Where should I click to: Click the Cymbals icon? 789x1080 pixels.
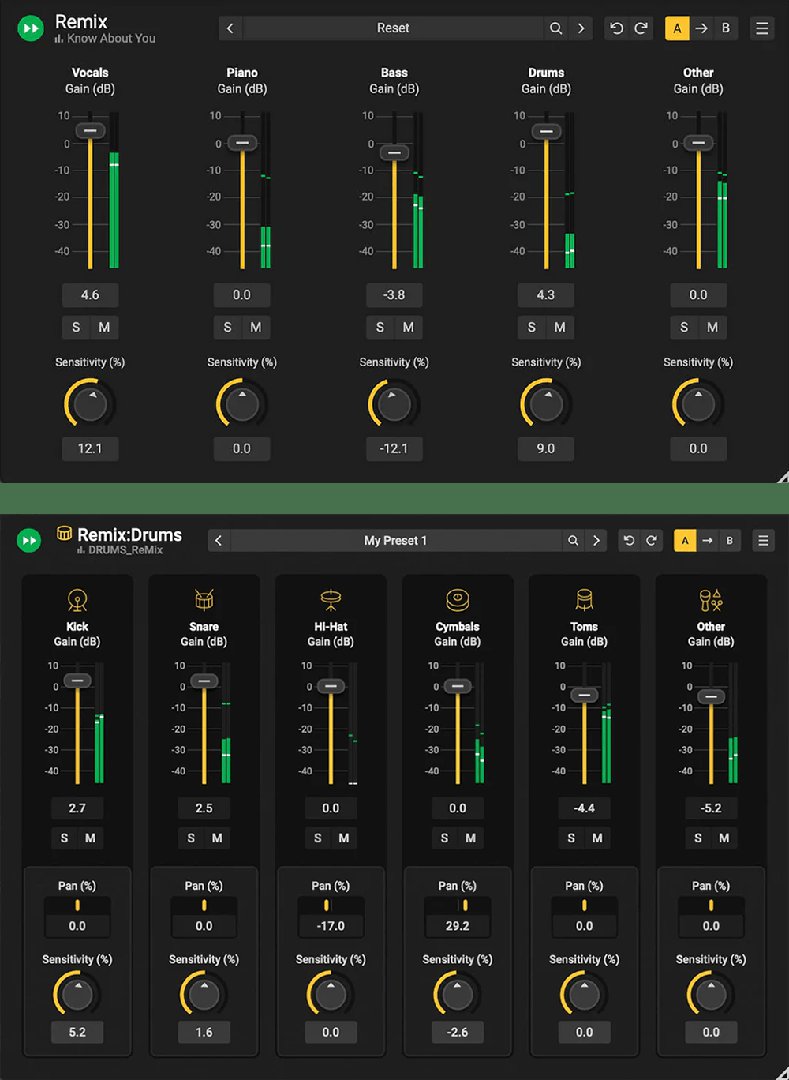457,600
